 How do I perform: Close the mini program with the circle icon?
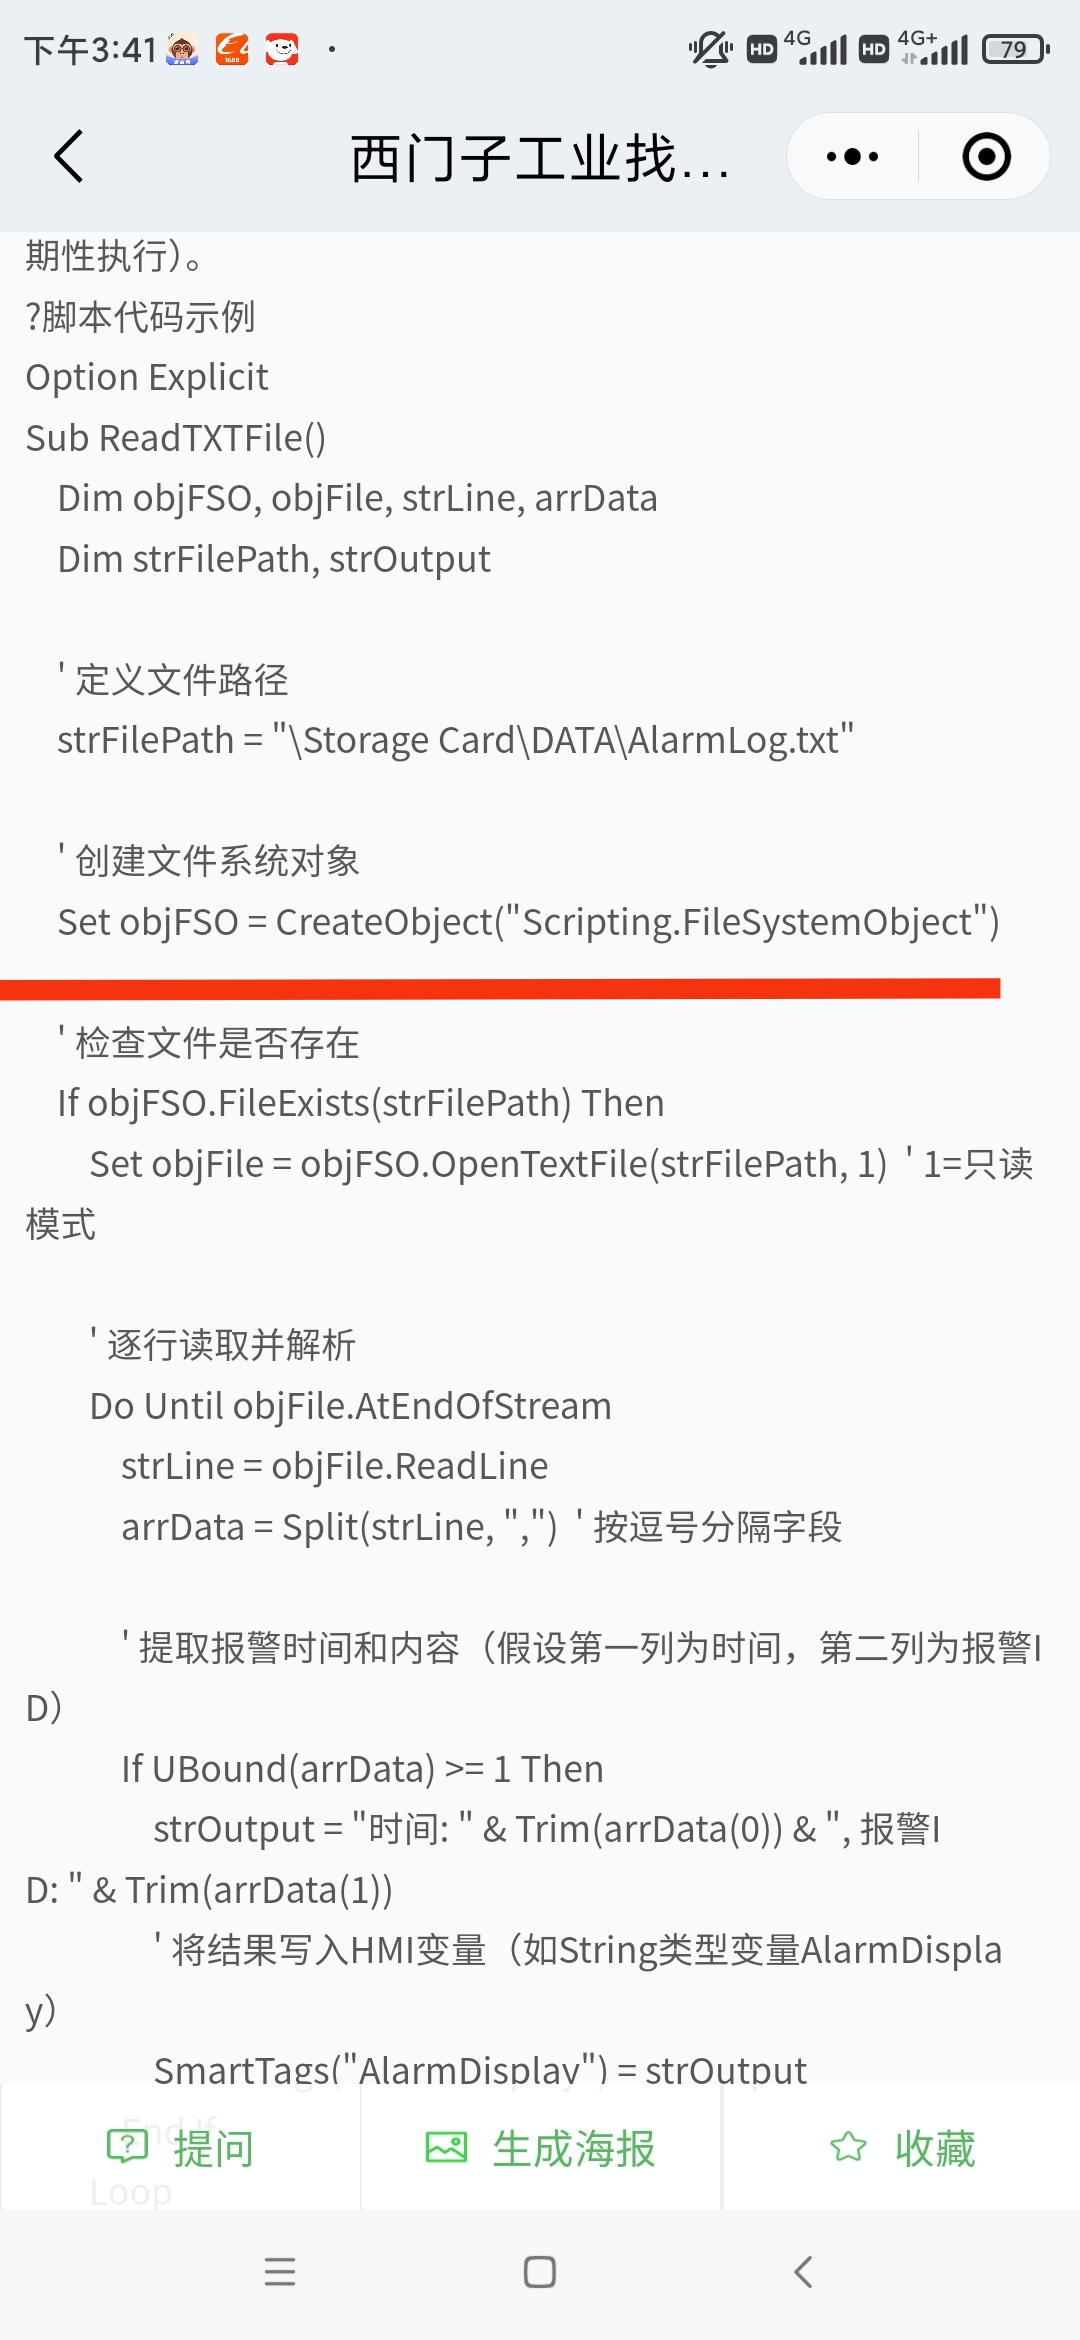pyautogui.click(x=986, y=157)
